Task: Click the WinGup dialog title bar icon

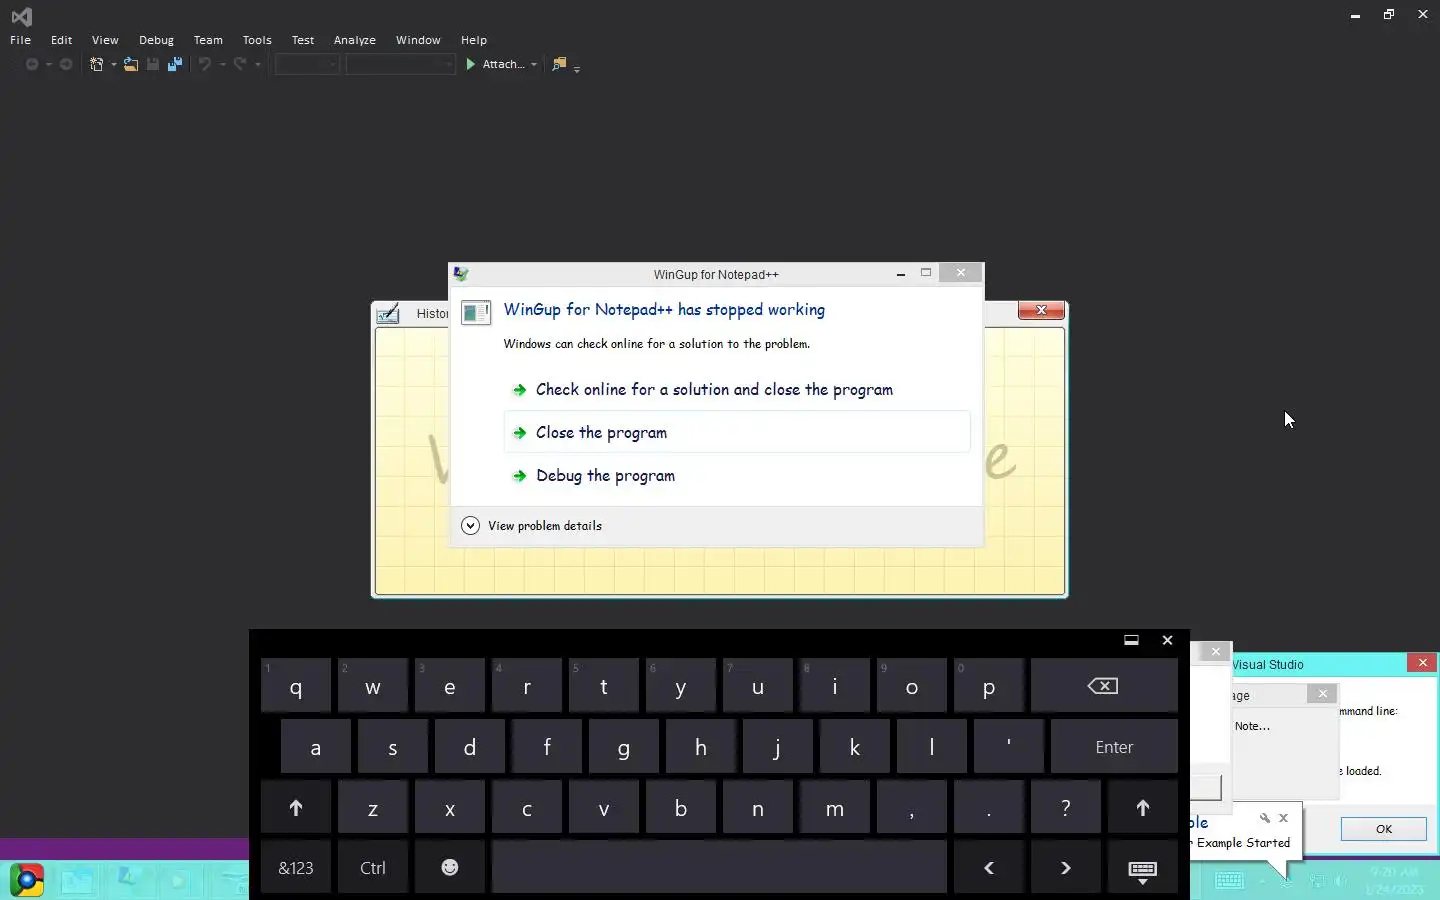Action: (x=461, y=274)
